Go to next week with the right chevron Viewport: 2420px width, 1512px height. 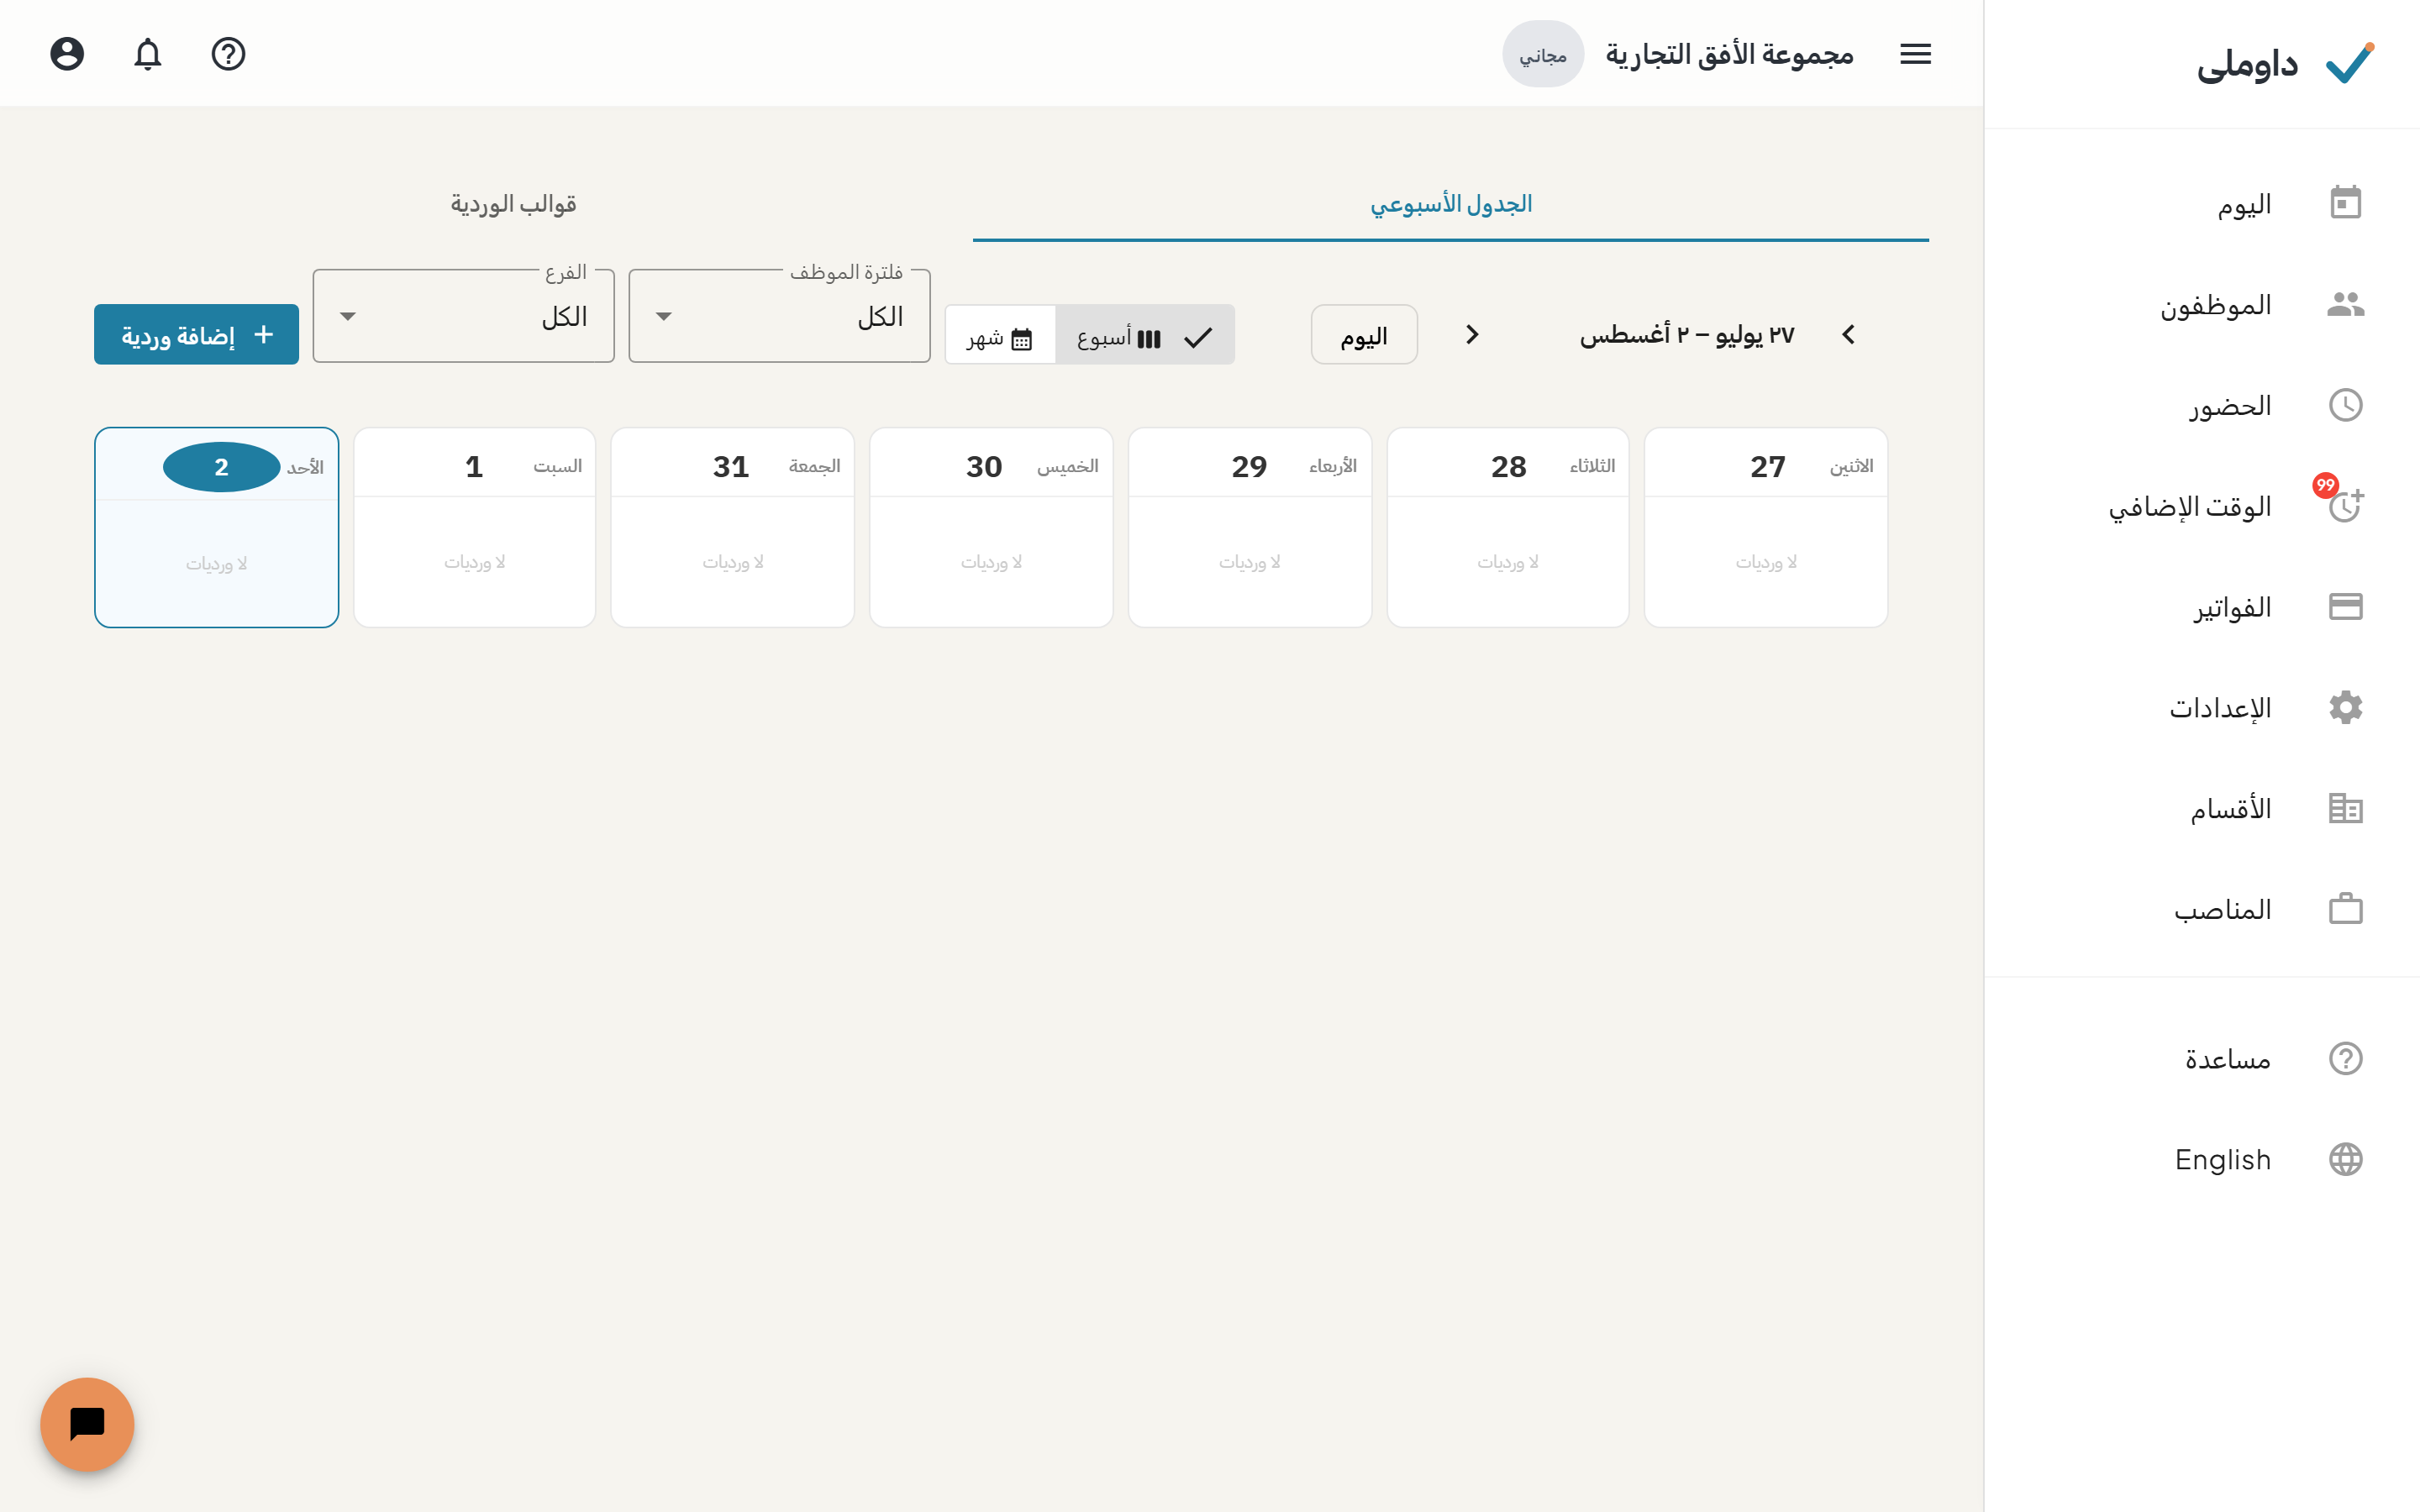tap(1472, 335)
